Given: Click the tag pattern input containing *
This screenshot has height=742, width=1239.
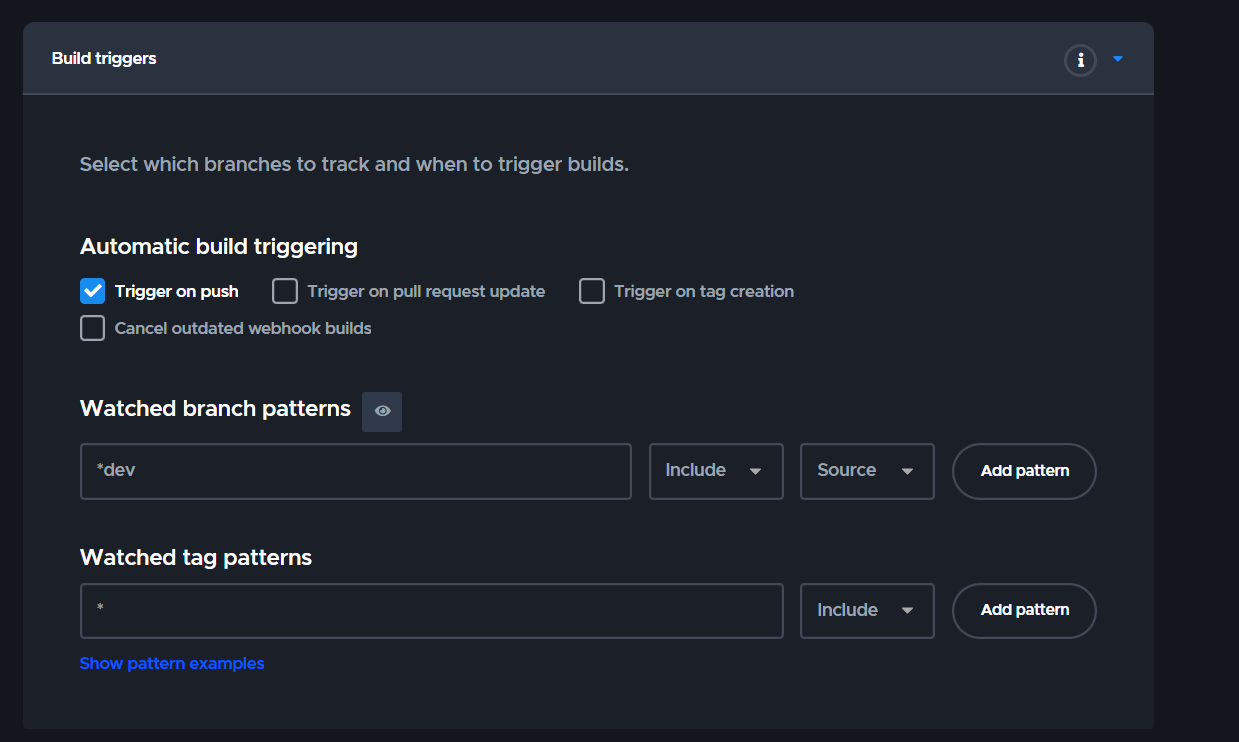Looking at the screenshot, I should 430,611.
